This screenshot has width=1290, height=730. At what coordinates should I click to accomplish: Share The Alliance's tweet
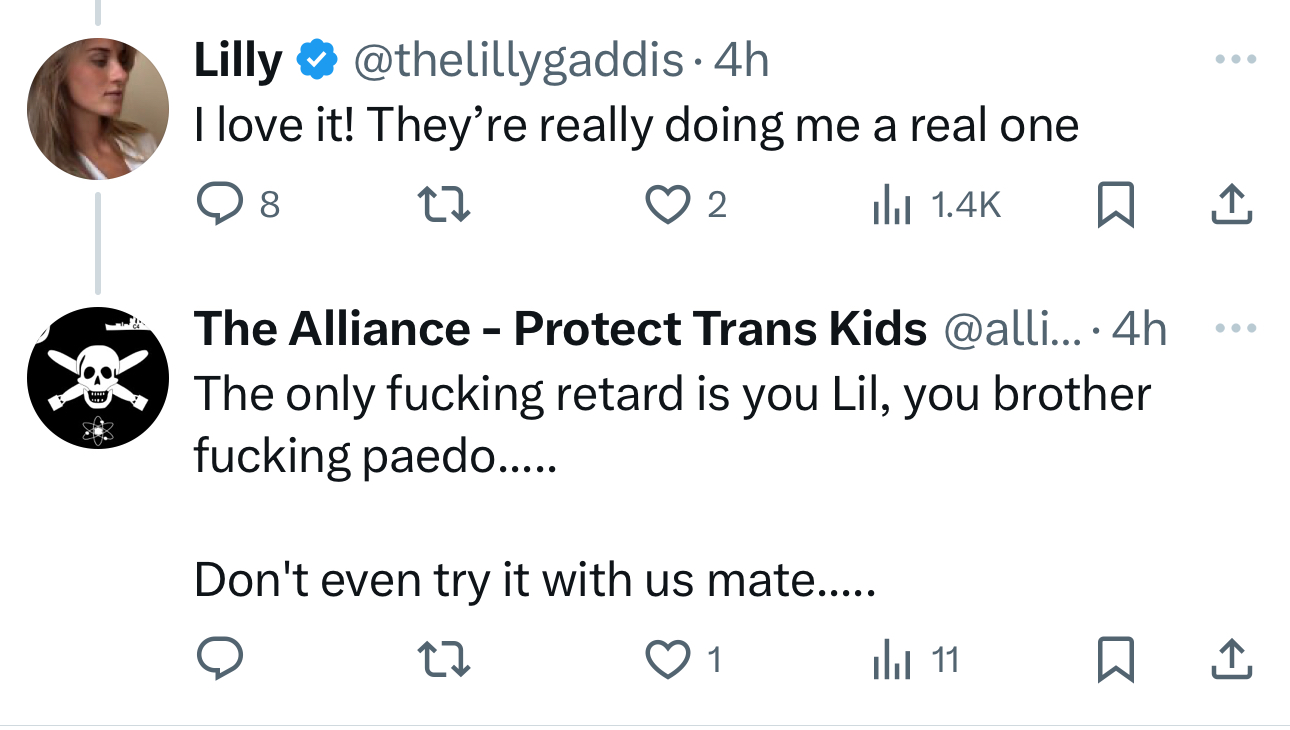point(1232,660)
